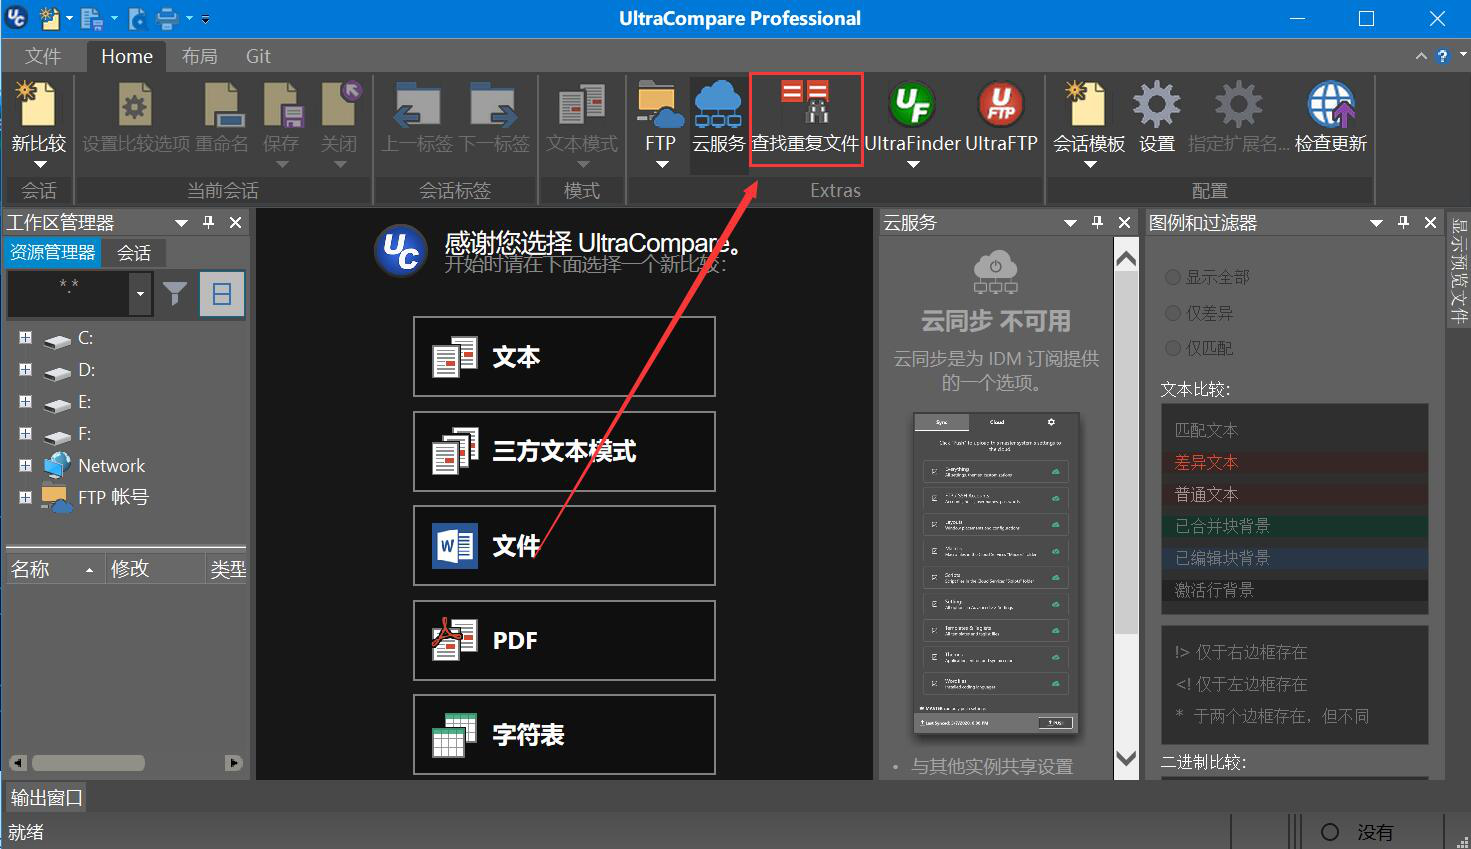The width and height of the screenshot is (1471, 849).
Task: Switch to the 资源管理器 tab
Action: tap(53, 252)
